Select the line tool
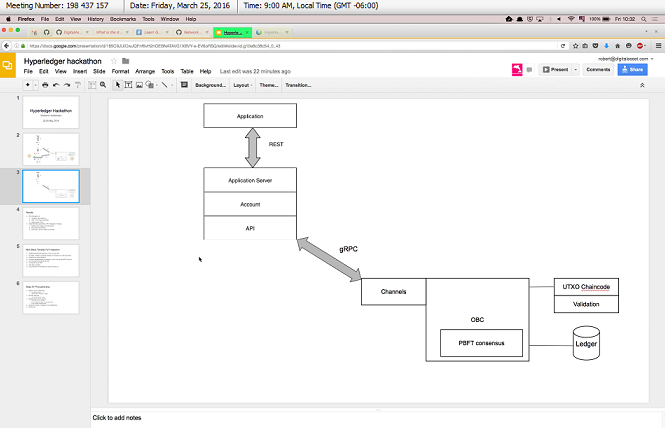The image size is (665, 428). click(165, 85)
